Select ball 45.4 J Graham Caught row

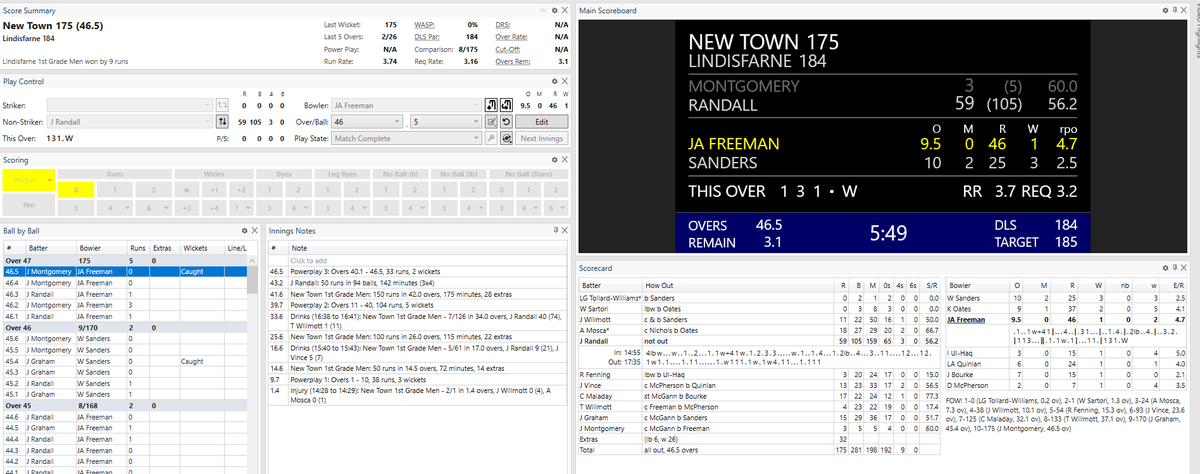point(123,361)
